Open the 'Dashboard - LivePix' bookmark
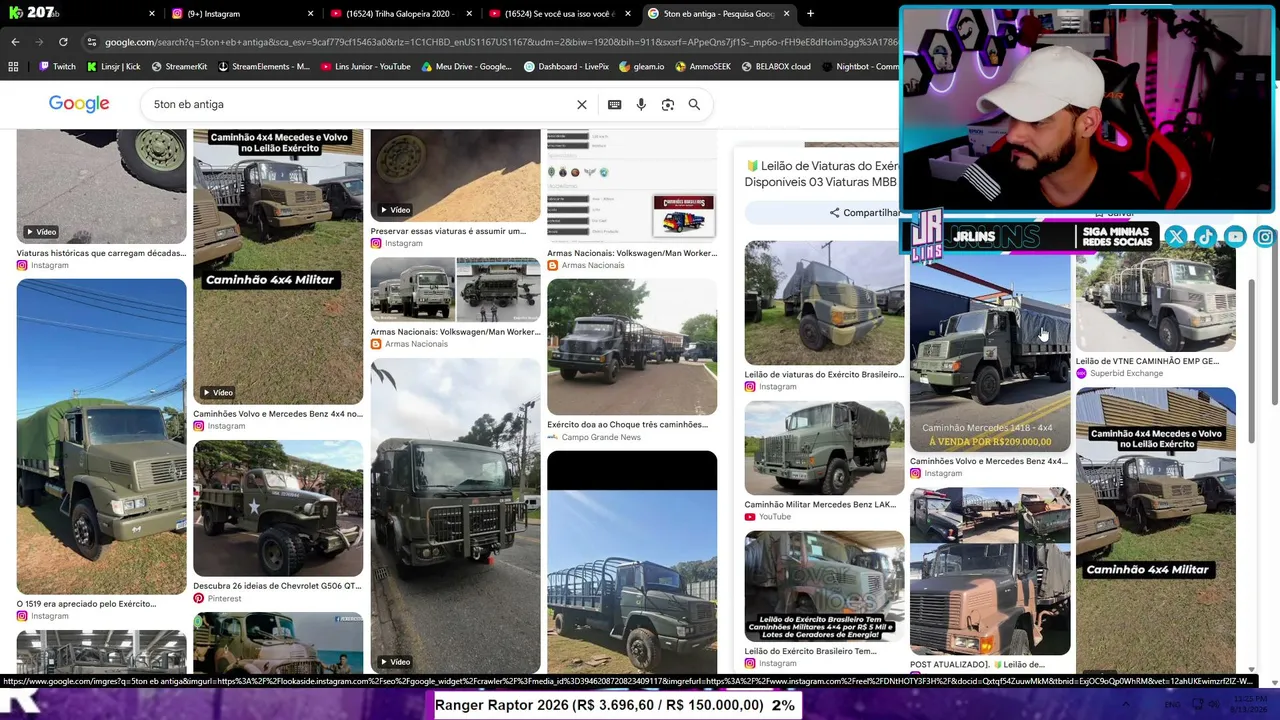This screenshot has width=1280, height=720. pyautogui.click(x=566, y=67)
